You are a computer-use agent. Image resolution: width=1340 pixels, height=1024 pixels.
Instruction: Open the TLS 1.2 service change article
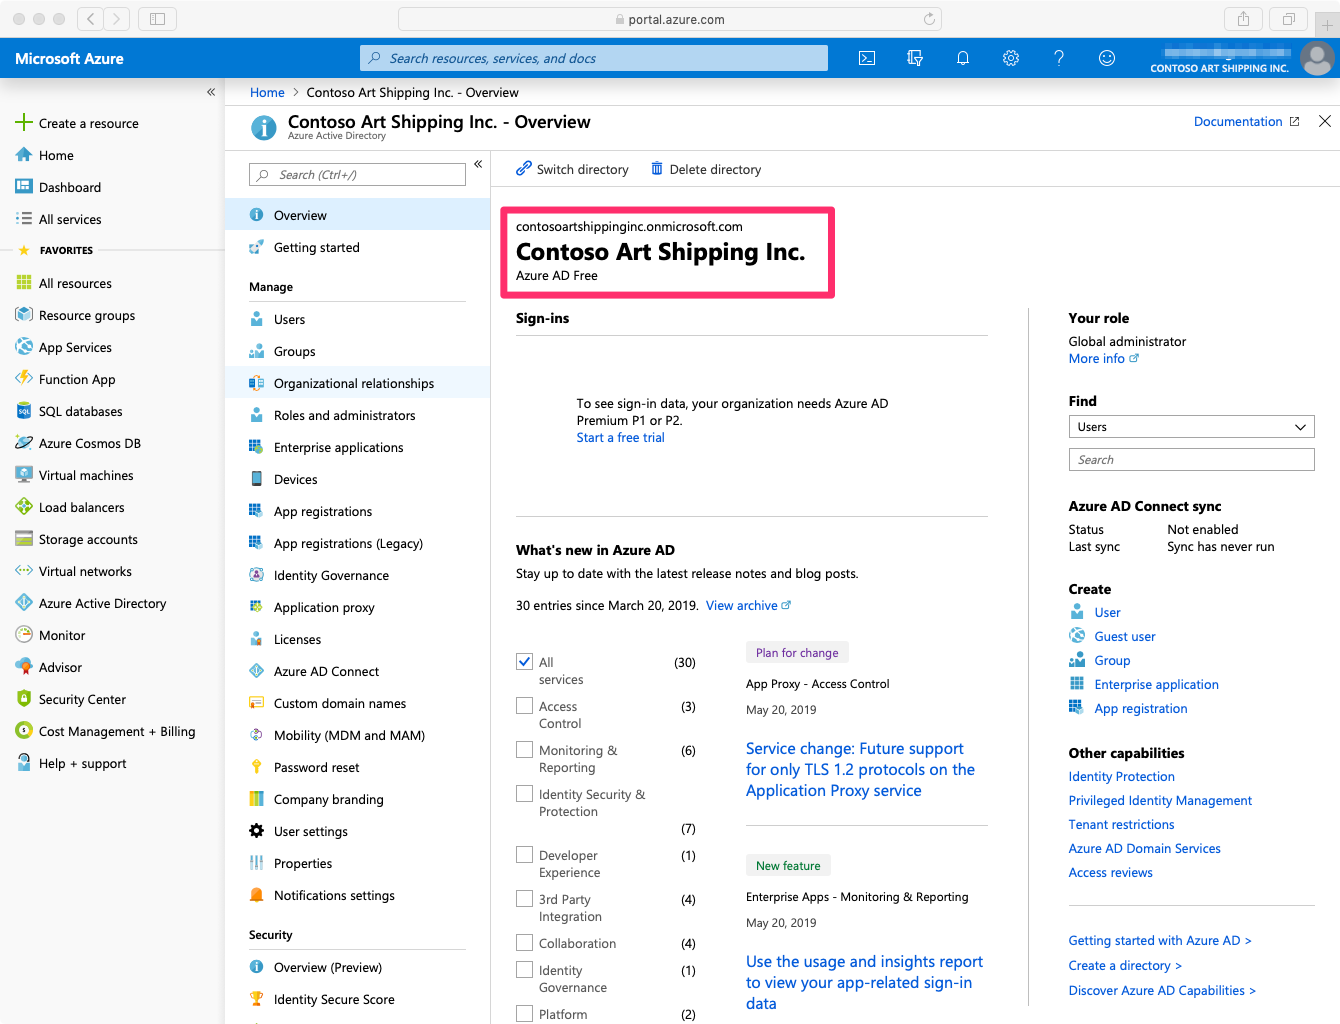click(x=860, y=769)
